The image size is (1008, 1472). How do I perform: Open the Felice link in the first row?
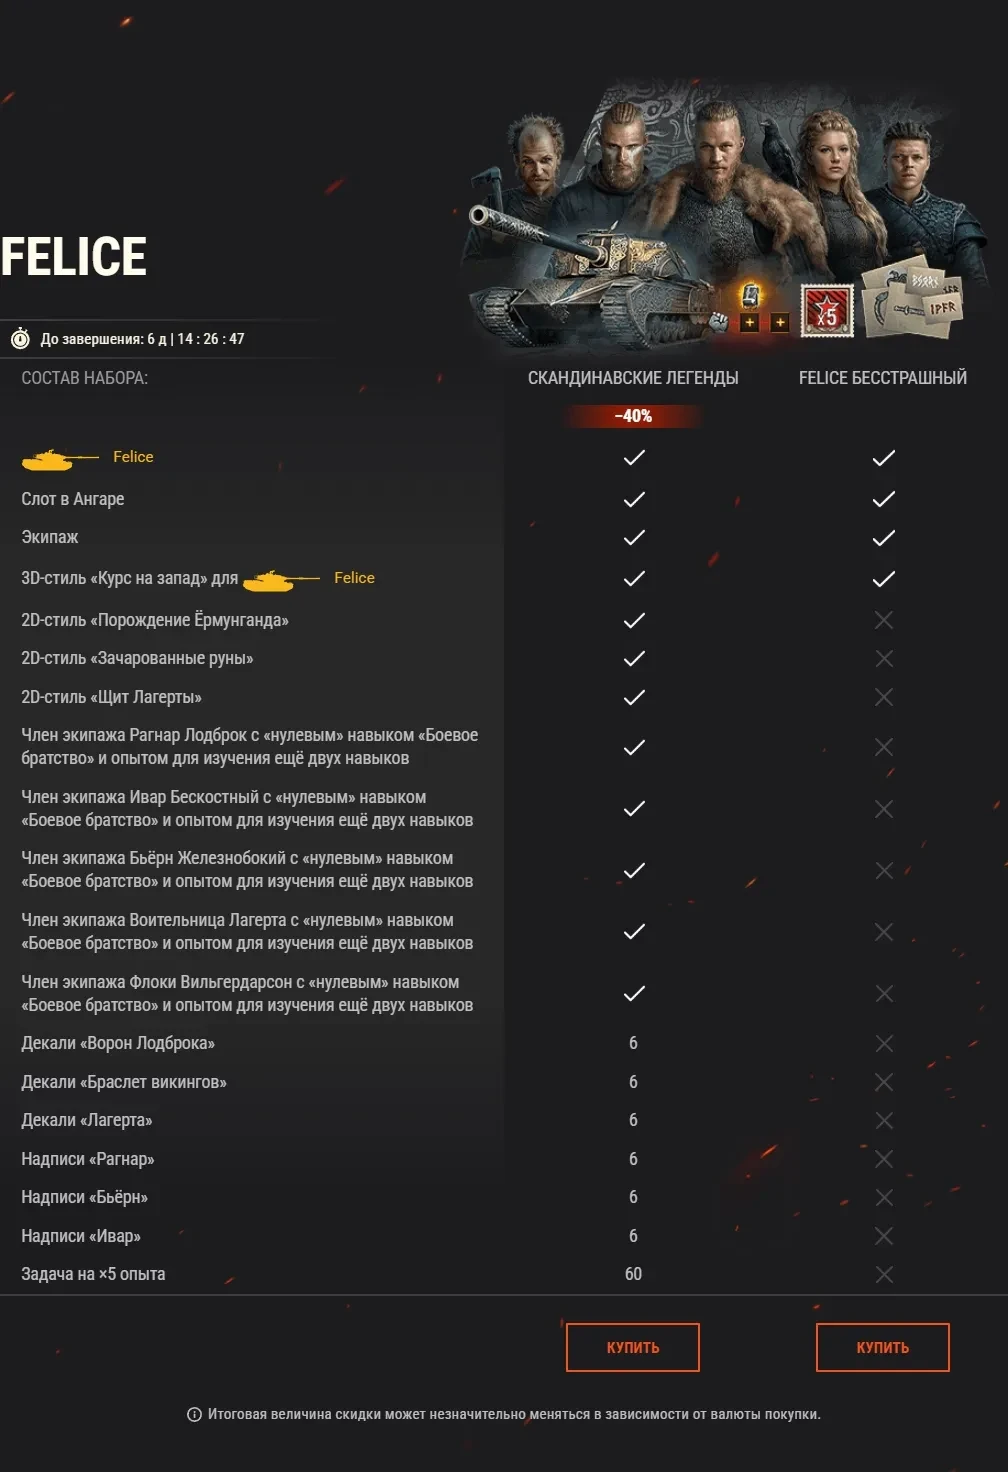coord(133,457)
